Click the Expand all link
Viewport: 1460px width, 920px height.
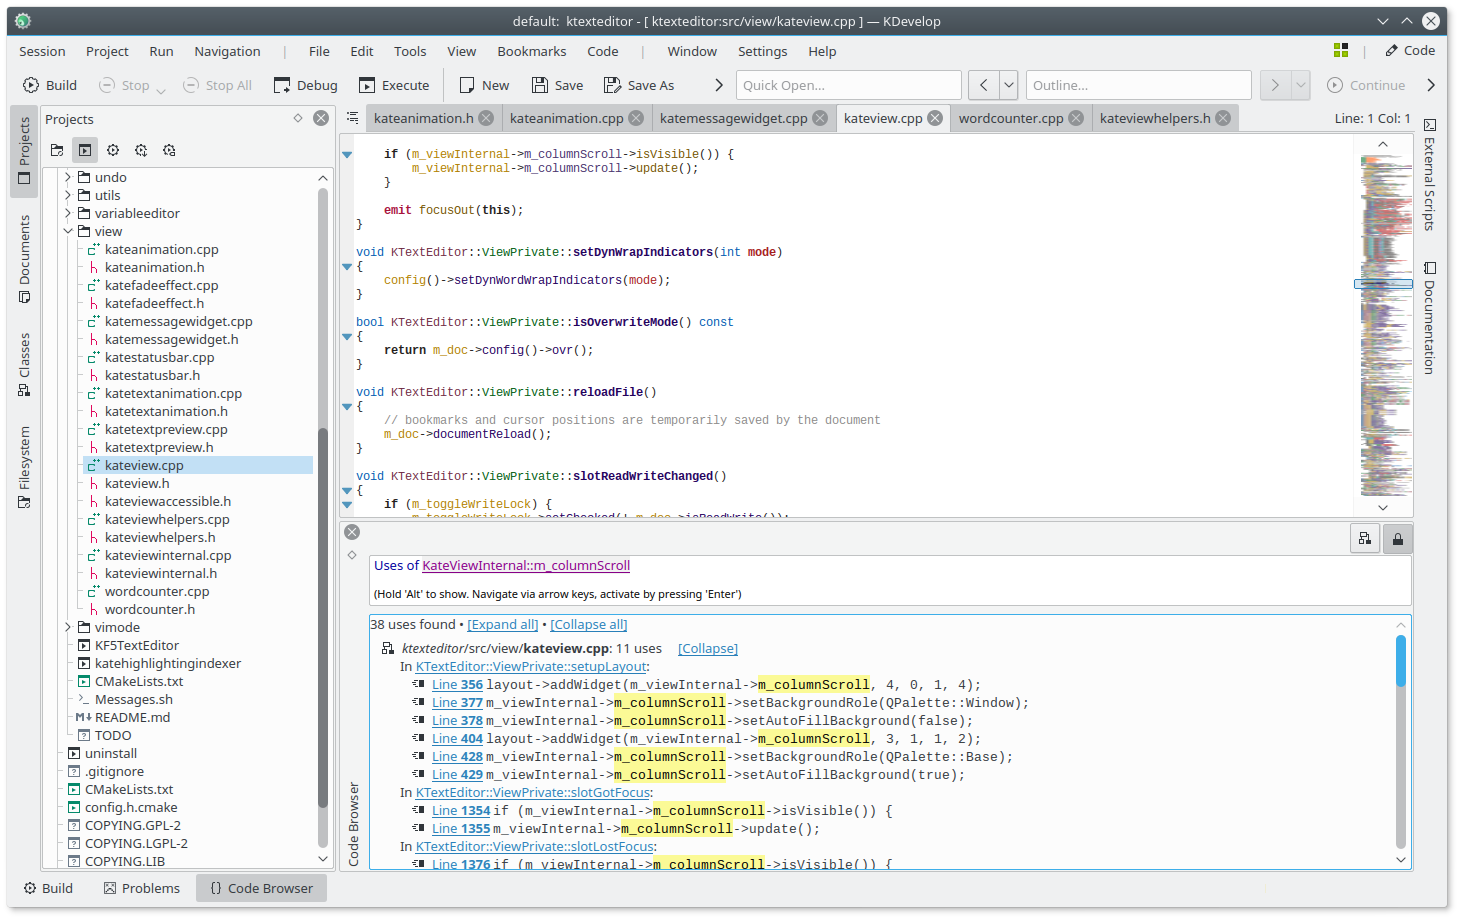pos(503,624)
